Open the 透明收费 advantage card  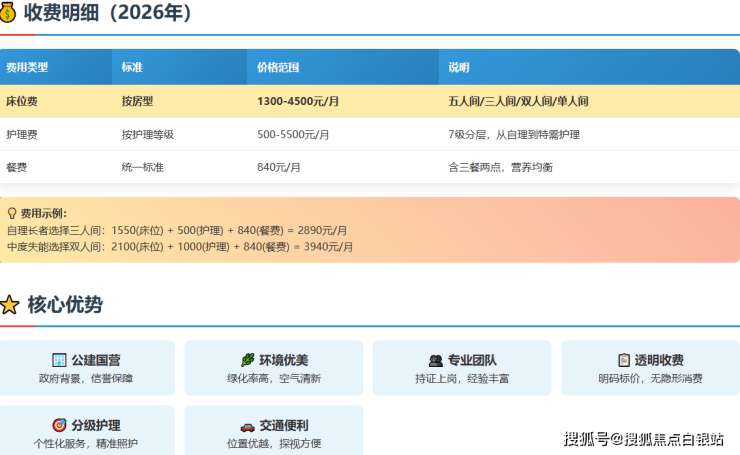coord(650,368)
